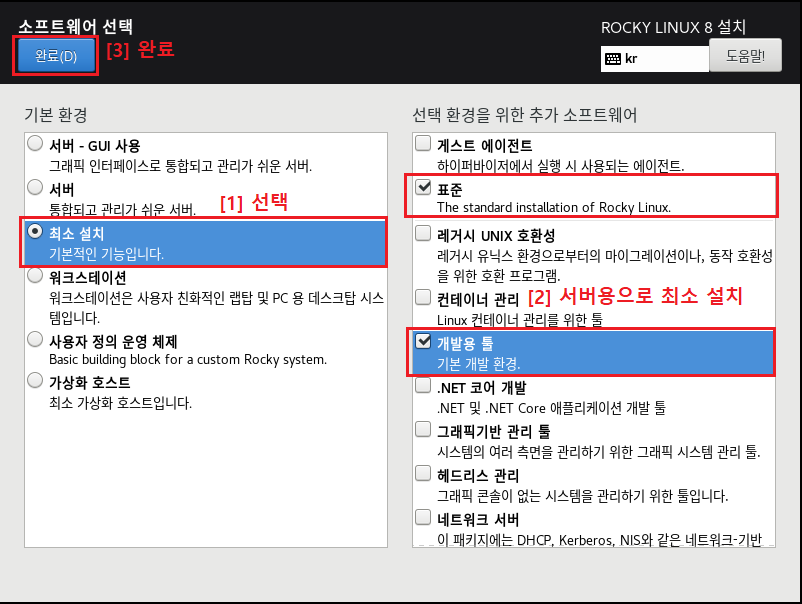Click the keyboard layout icon next to kr
Viewport: 802px width, 604px height.
point(613,59)
